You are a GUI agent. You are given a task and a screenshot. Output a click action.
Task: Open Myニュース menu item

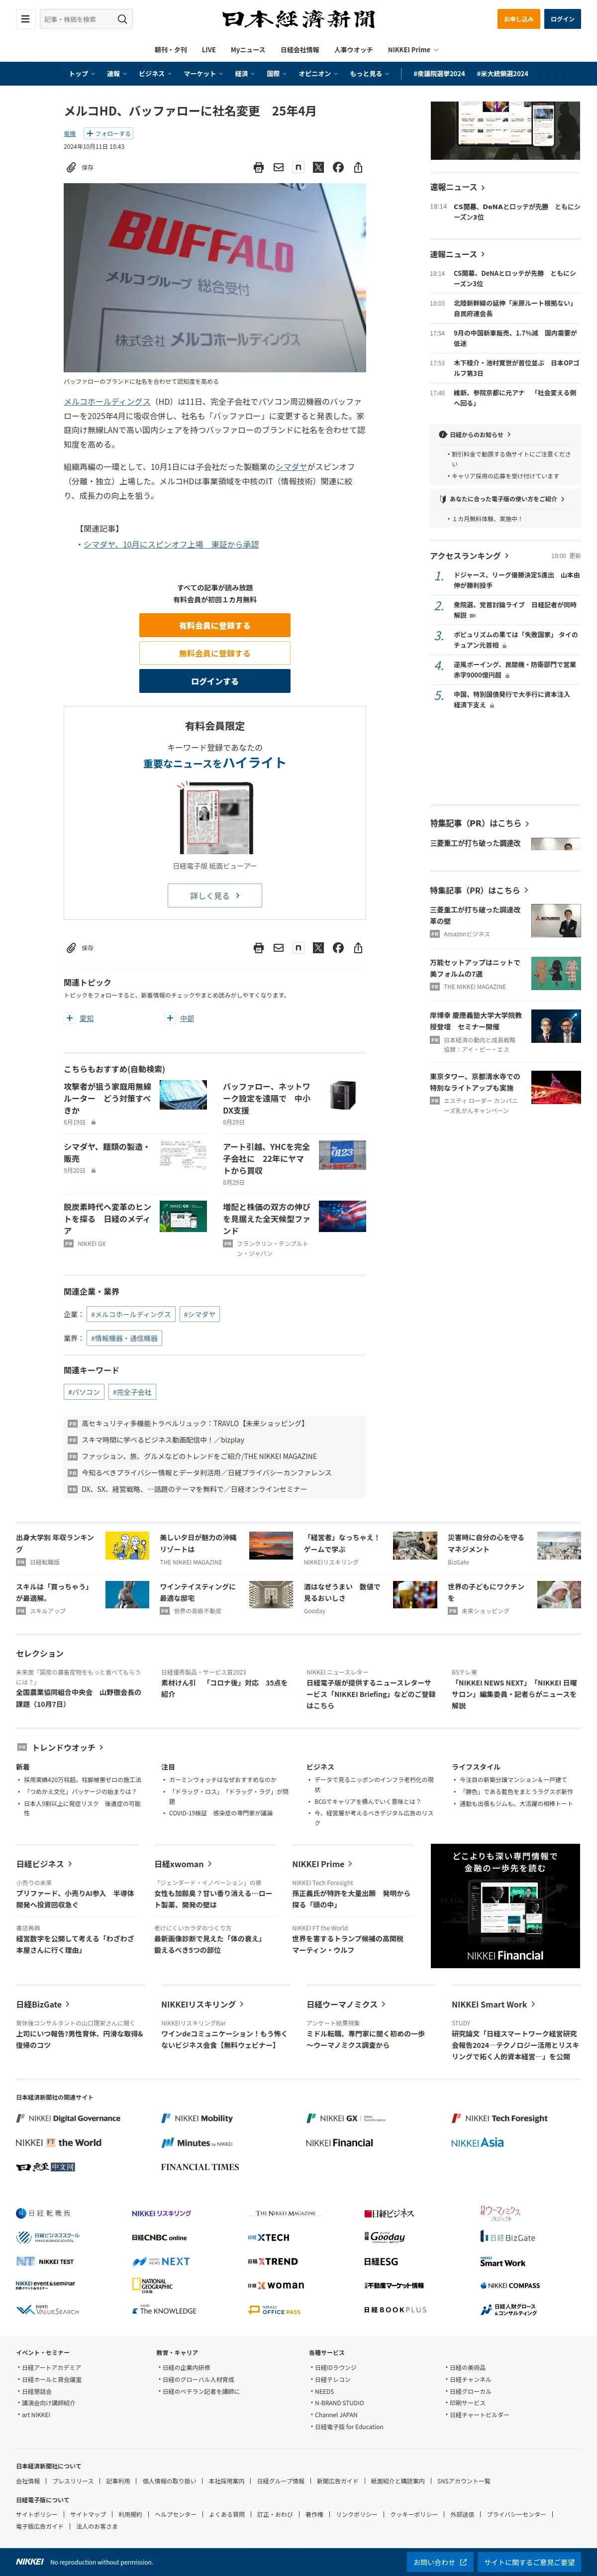pos(248,50)
